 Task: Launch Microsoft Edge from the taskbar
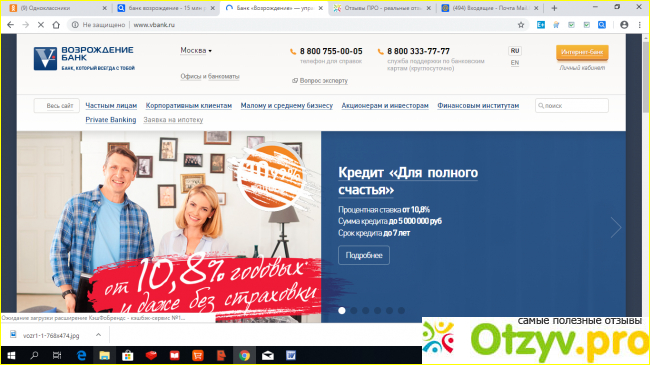[81, 355]
